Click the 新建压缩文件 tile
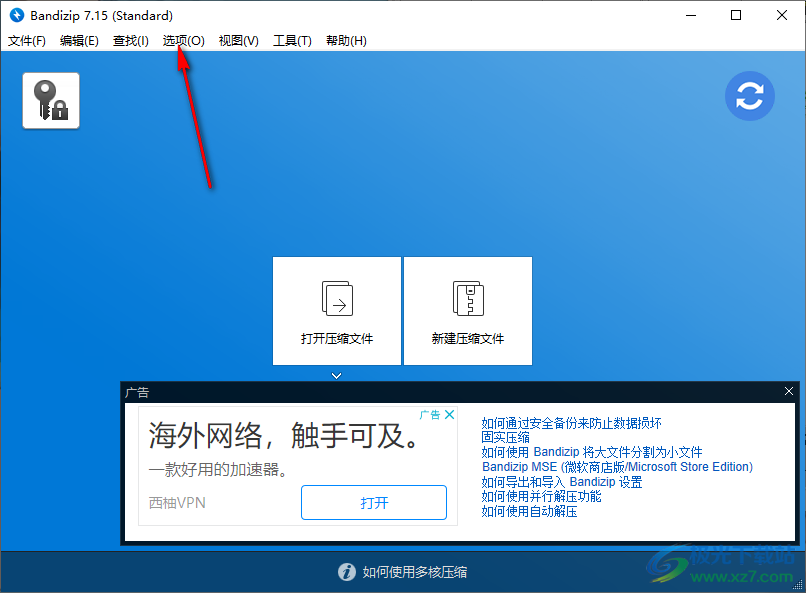 (468, 311)
